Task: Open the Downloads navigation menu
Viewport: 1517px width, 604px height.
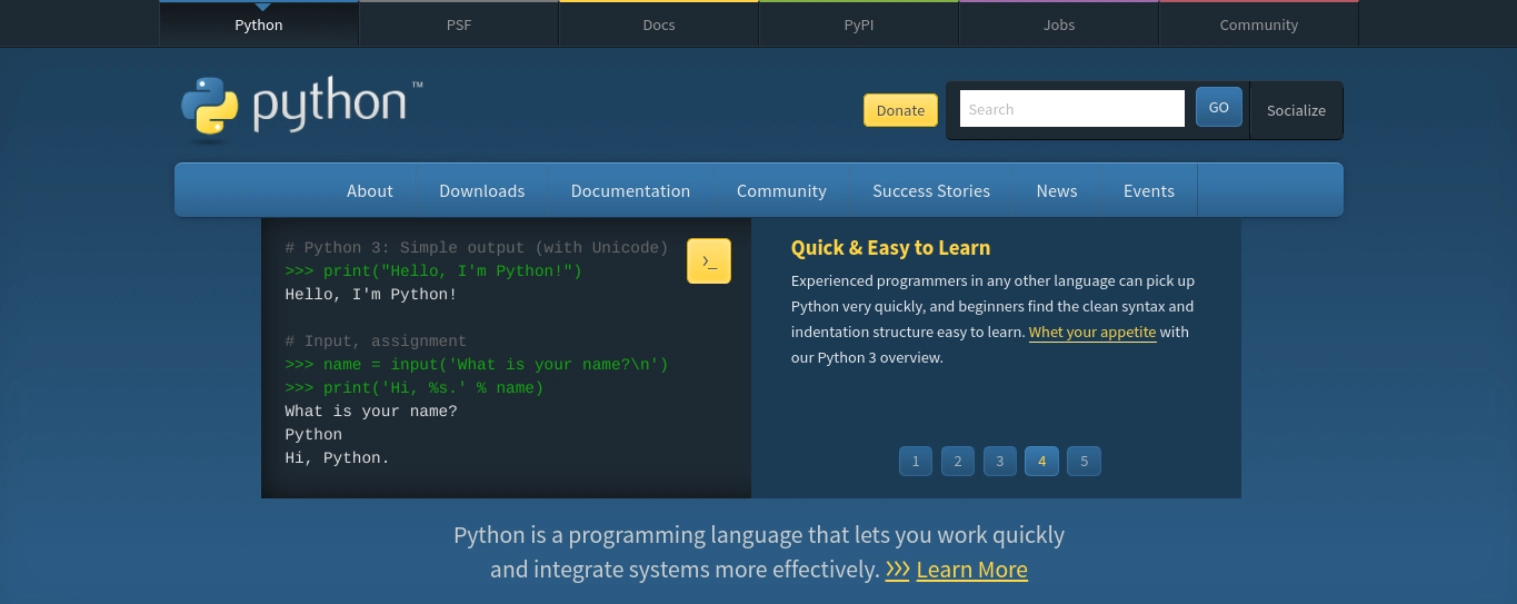Action: pos(481,191)
